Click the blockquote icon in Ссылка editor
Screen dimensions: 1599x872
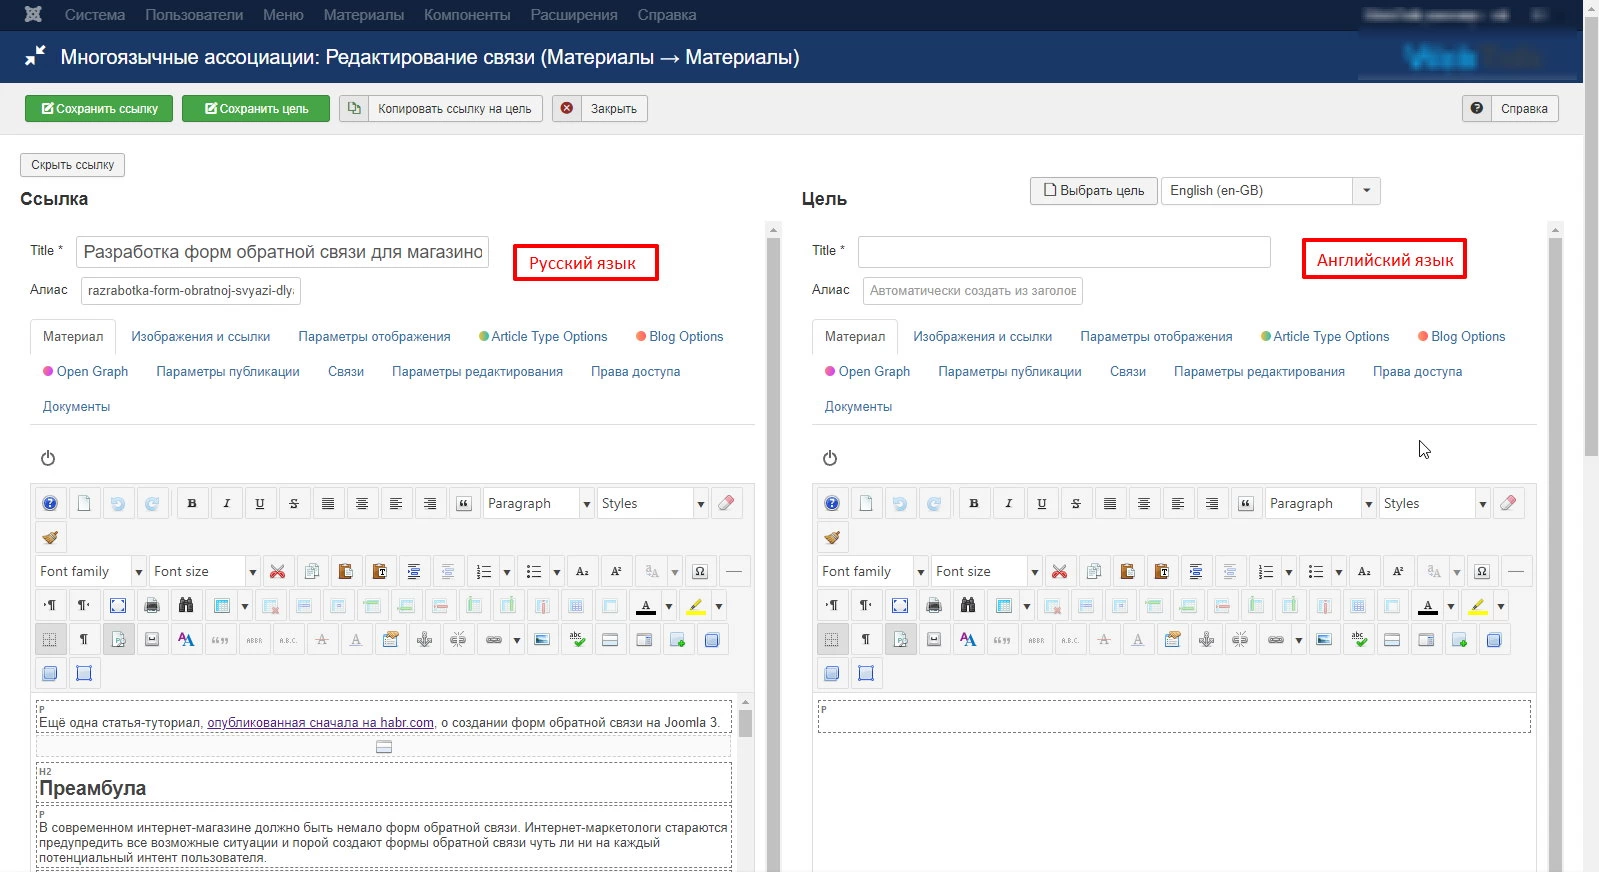point(464,503)
